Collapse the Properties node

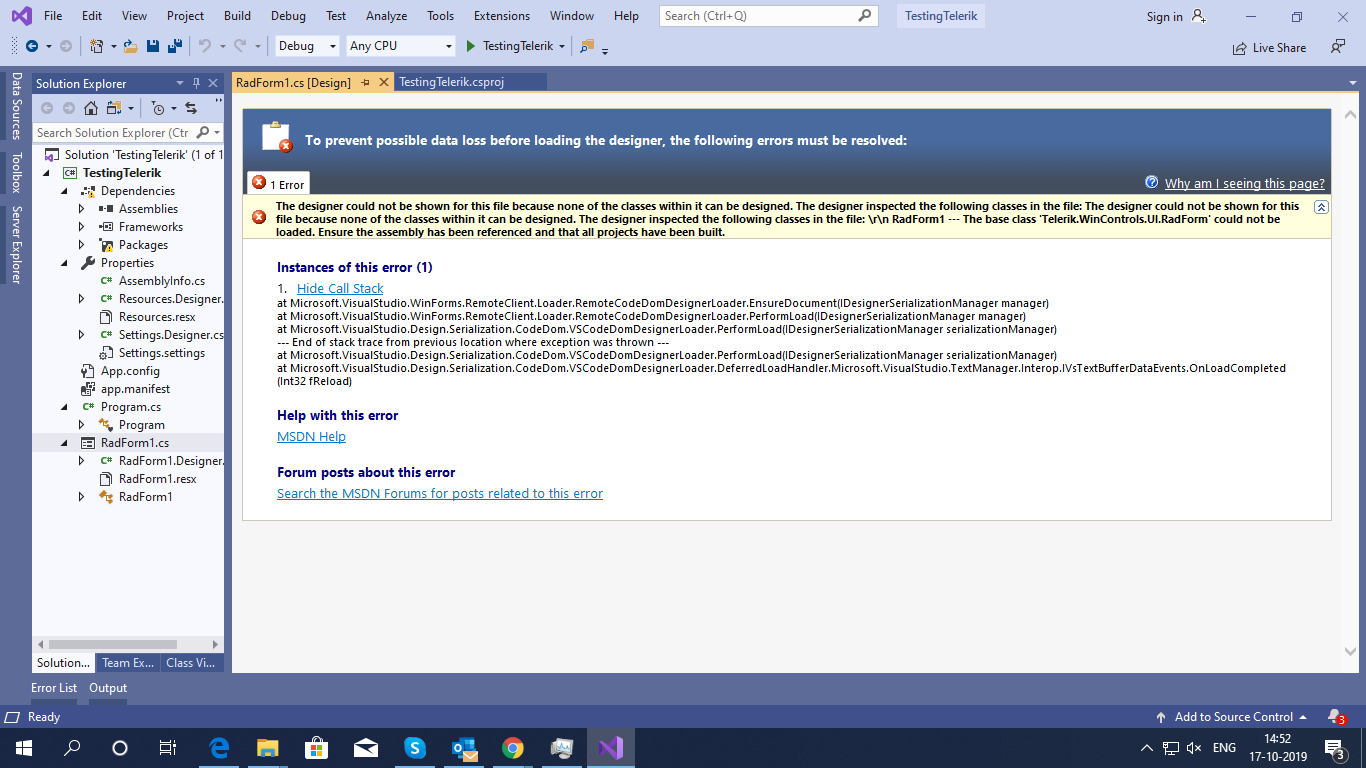pos(65,263)
